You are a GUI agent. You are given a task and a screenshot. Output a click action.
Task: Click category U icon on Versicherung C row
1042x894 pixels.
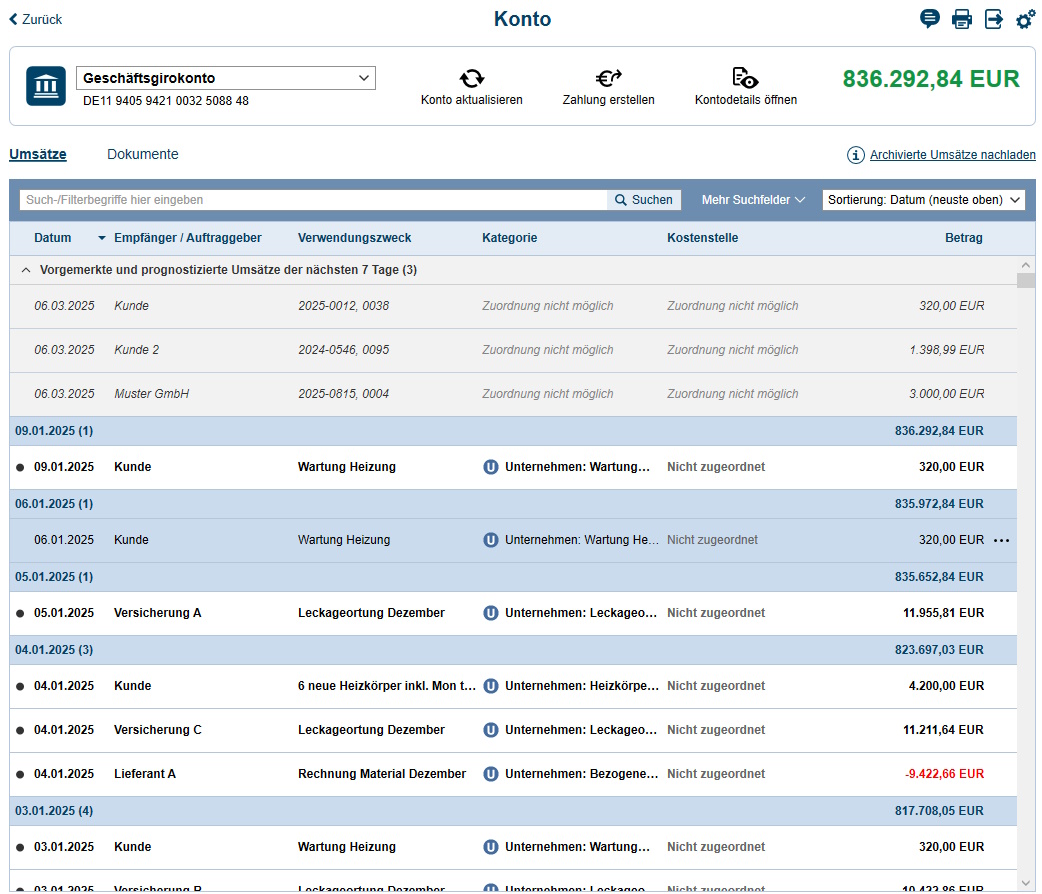[490, 730]
